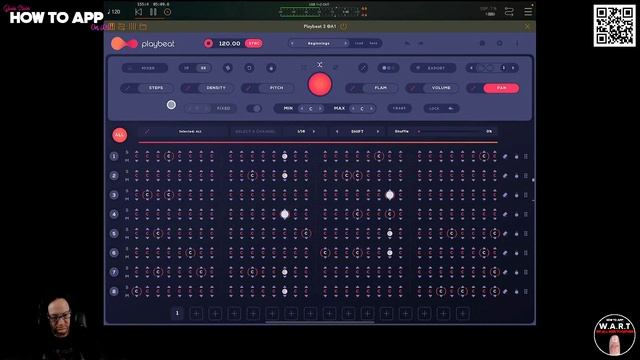Screen dimensions: 640x360
Task: Click the host rewind-to-start transport icon
Action: coord(138,12)
